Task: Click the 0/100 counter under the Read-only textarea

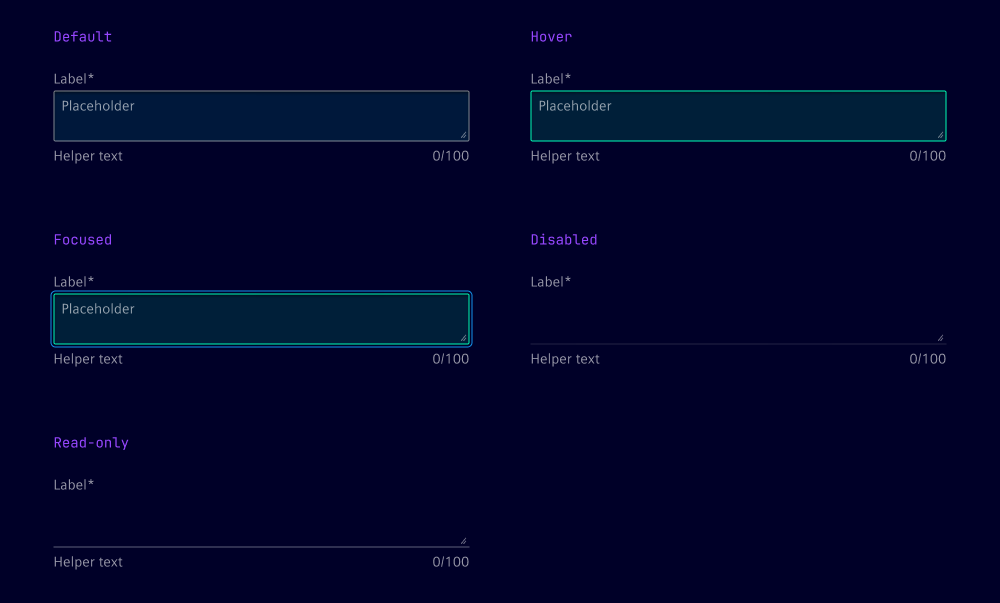Action: click(x=450, y=562)
